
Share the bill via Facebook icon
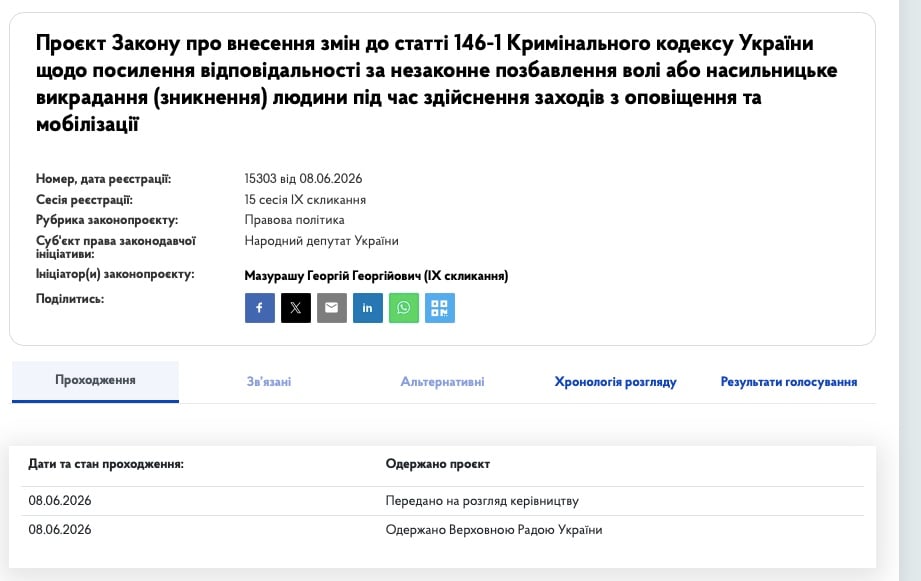click(260, 308)
